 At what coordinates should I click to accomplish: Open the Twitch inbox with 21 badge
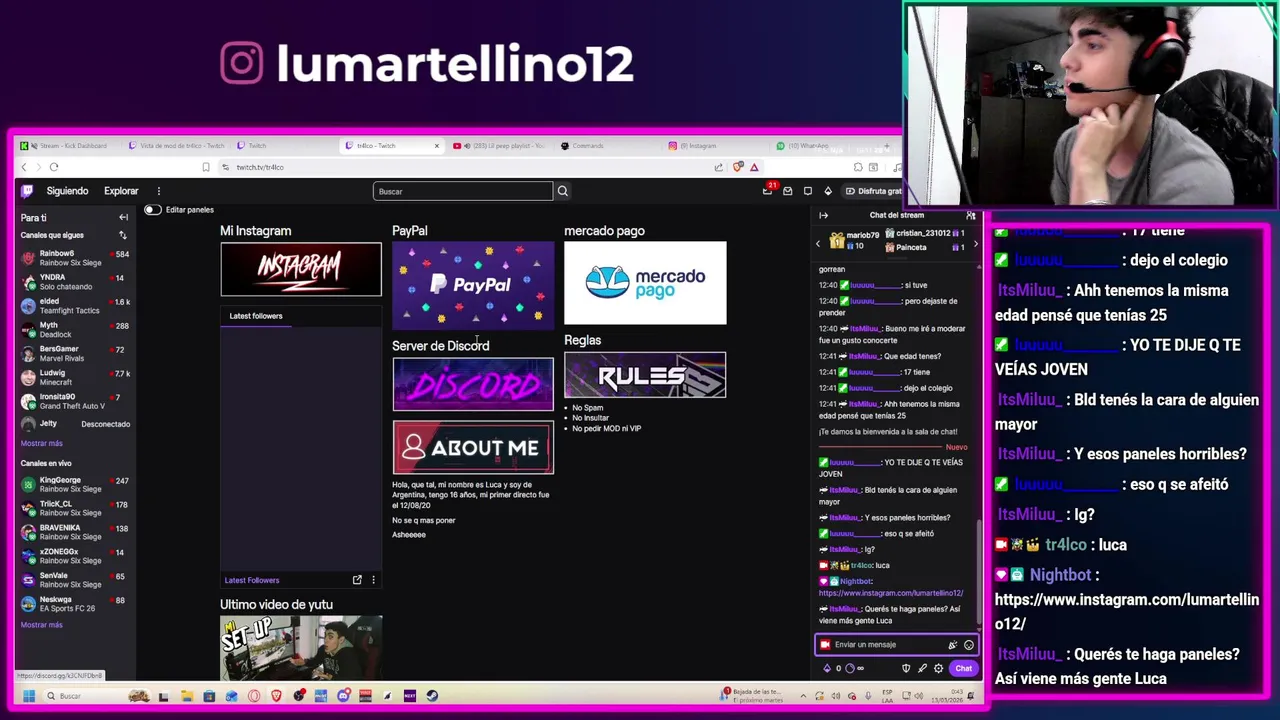click(x=768, y=191)
